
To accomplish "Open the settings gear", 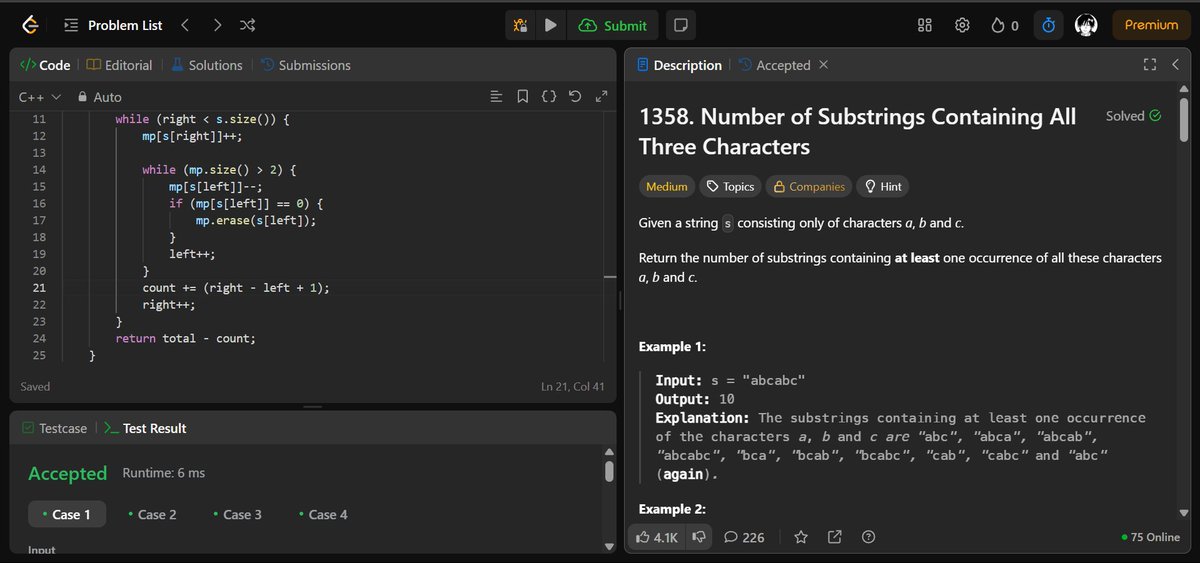I will click(962, 25).
